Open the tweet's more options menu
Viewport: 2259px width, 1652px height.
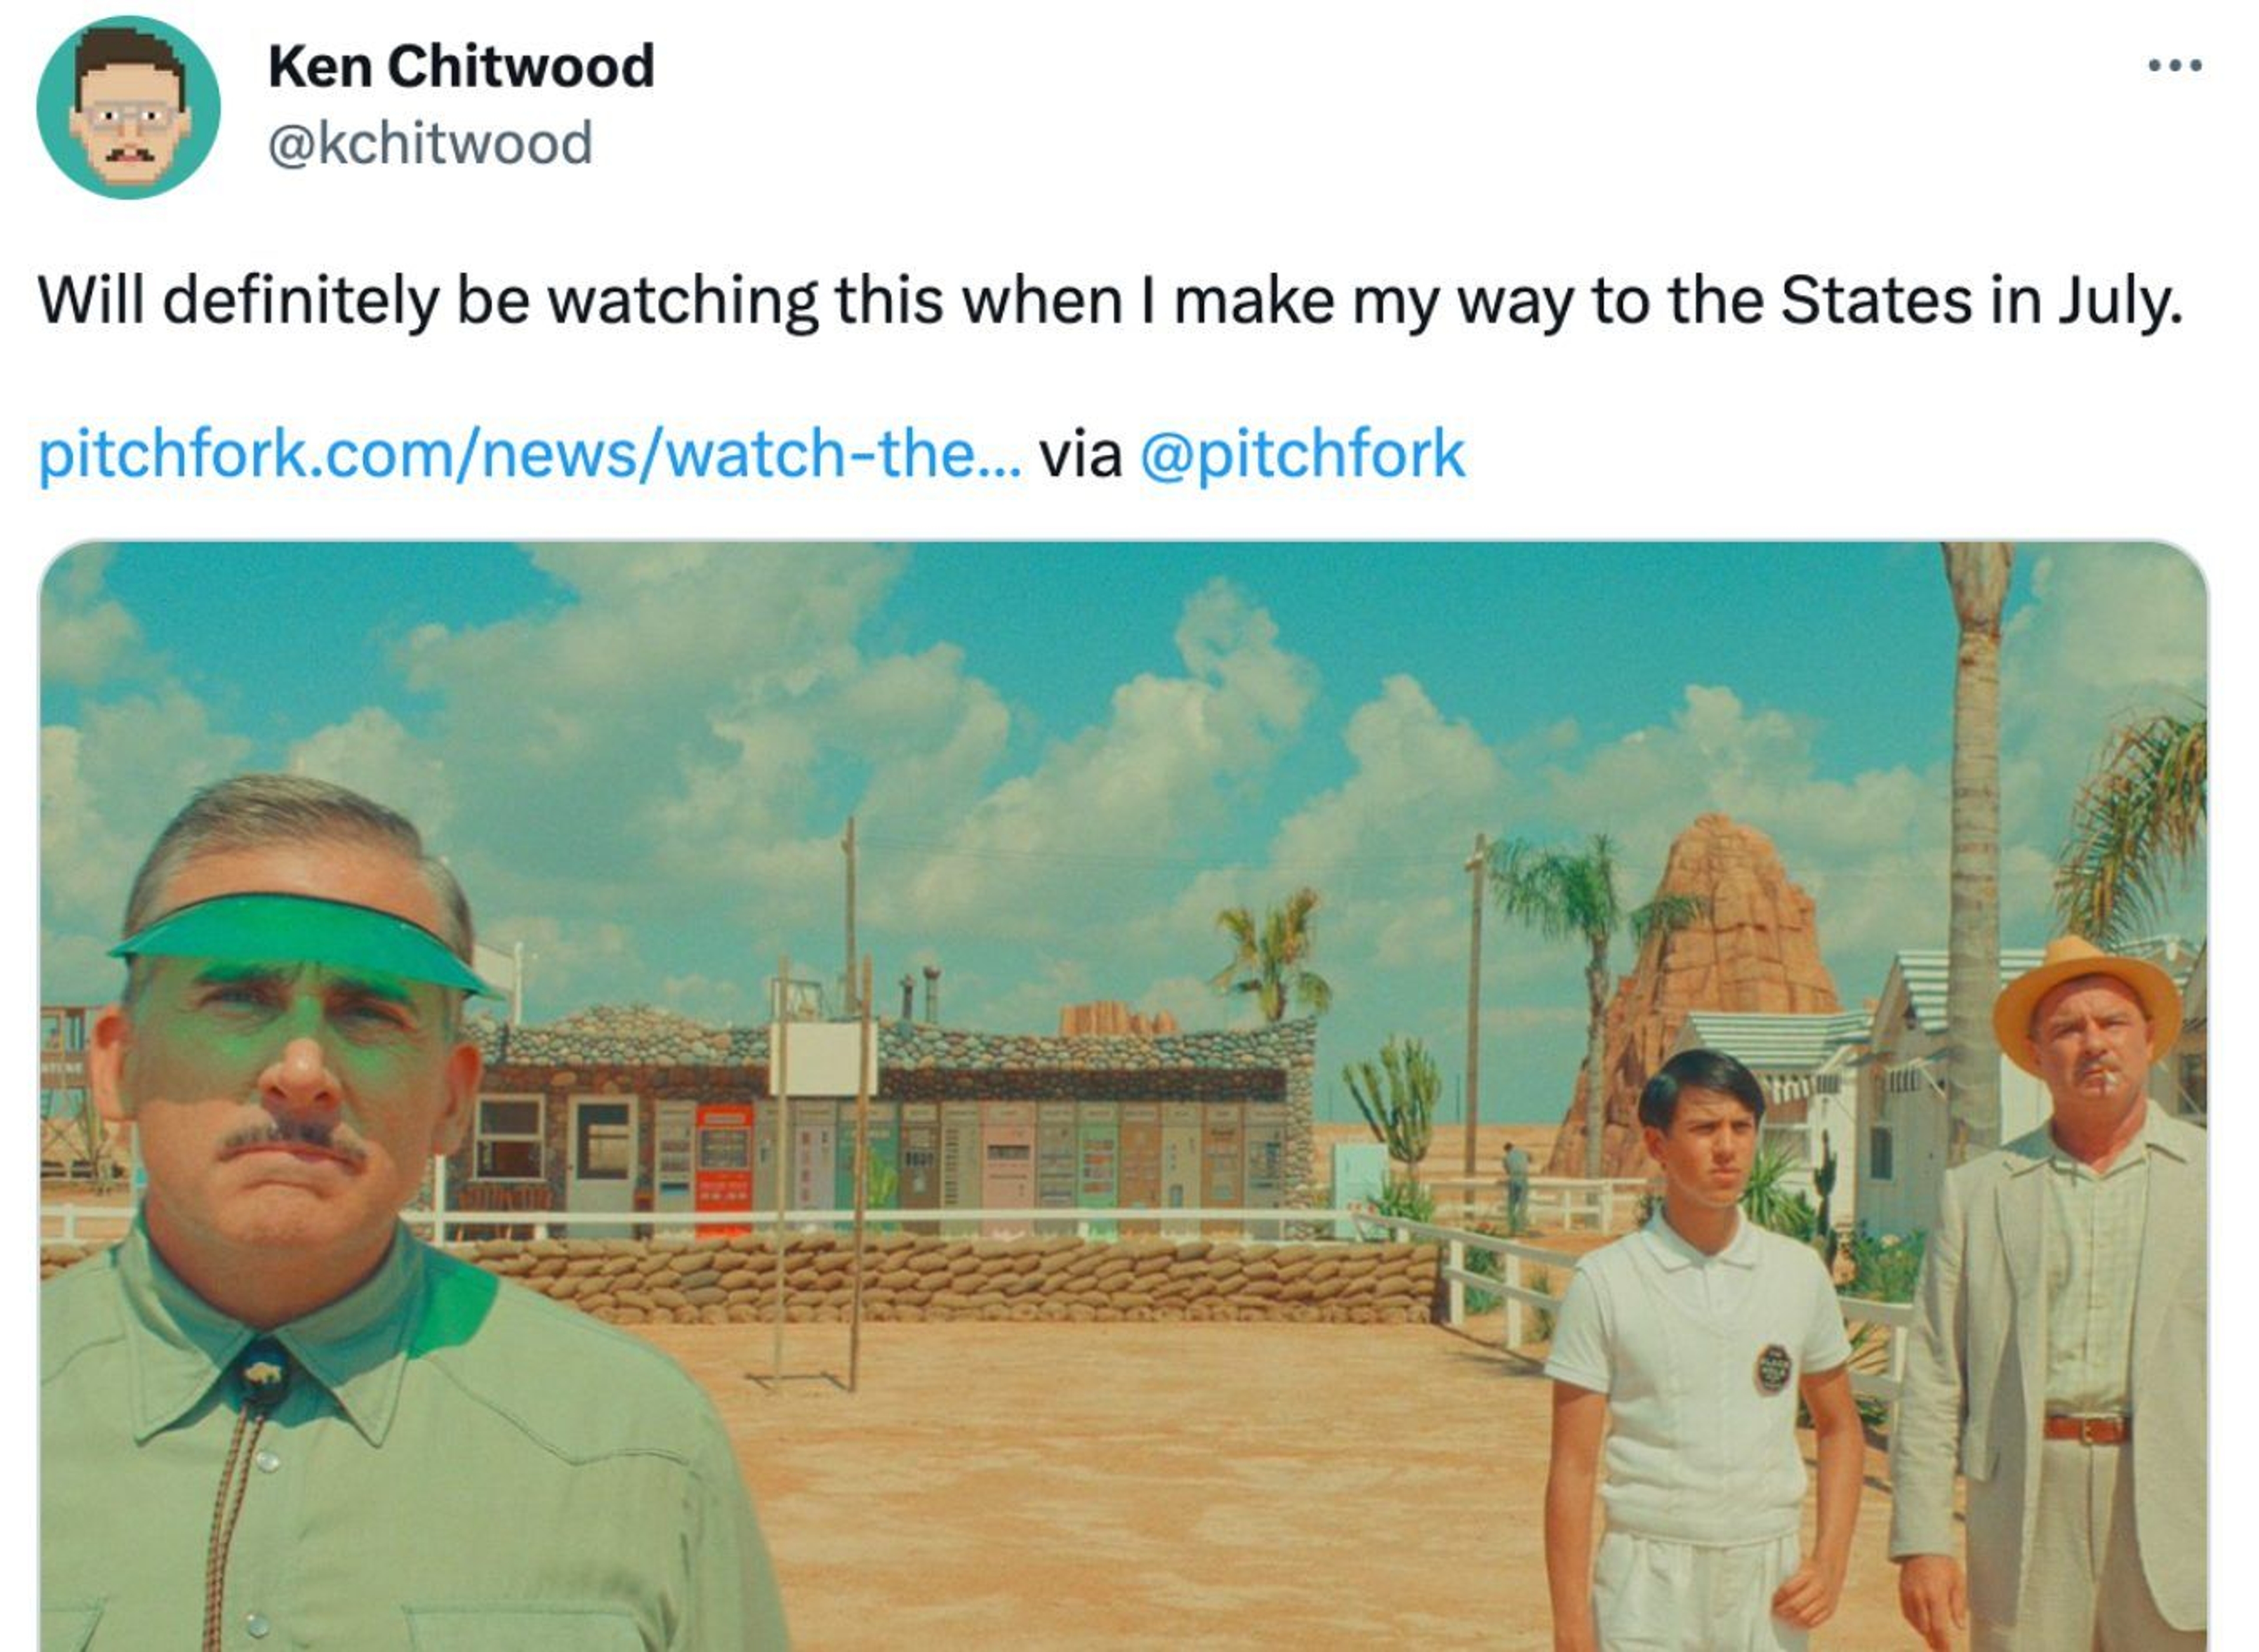coord(2174,66)
